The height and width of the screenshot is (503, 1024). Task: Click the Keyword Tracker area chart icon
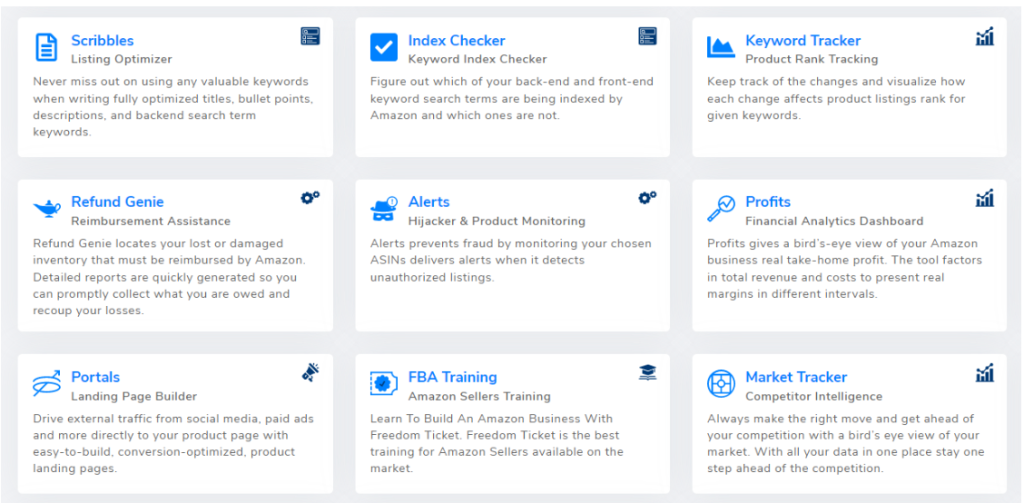pos(721,48)
